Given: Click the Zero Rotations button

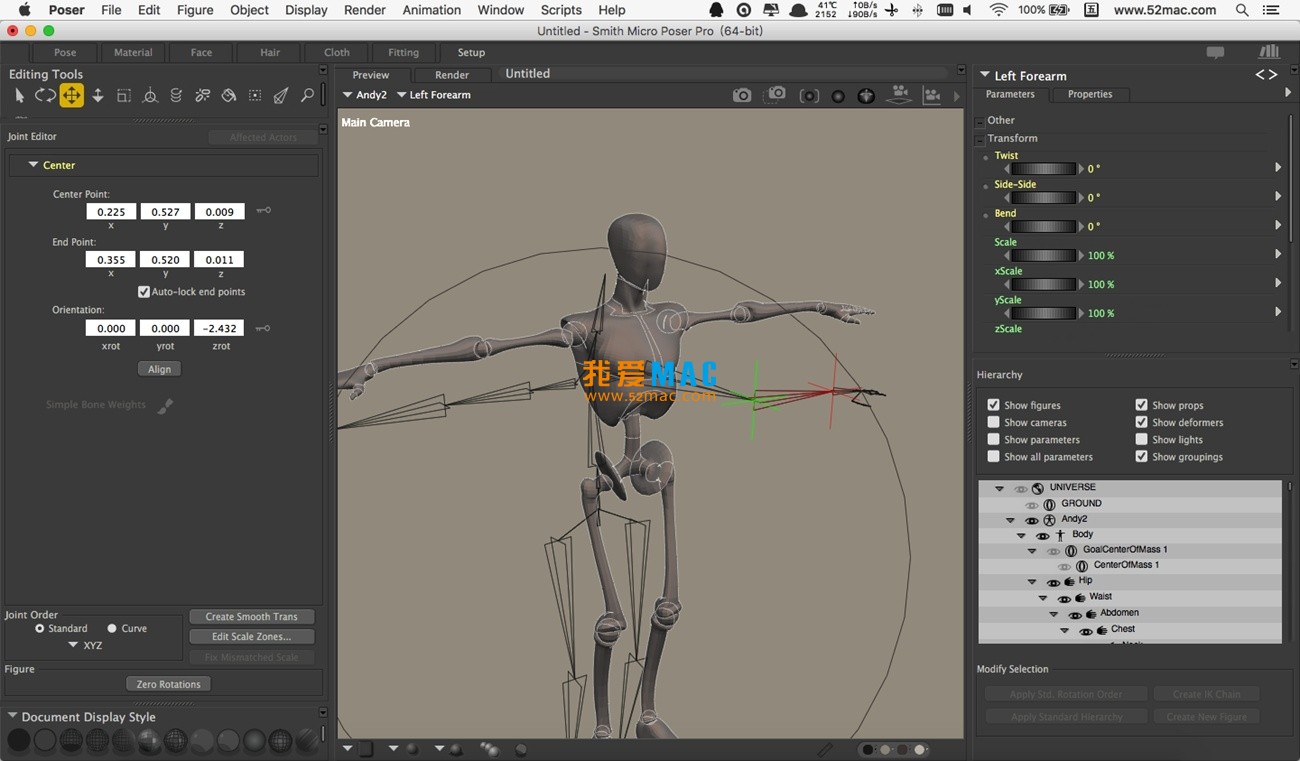Looking at the screenshot, I should pos(168,684).
